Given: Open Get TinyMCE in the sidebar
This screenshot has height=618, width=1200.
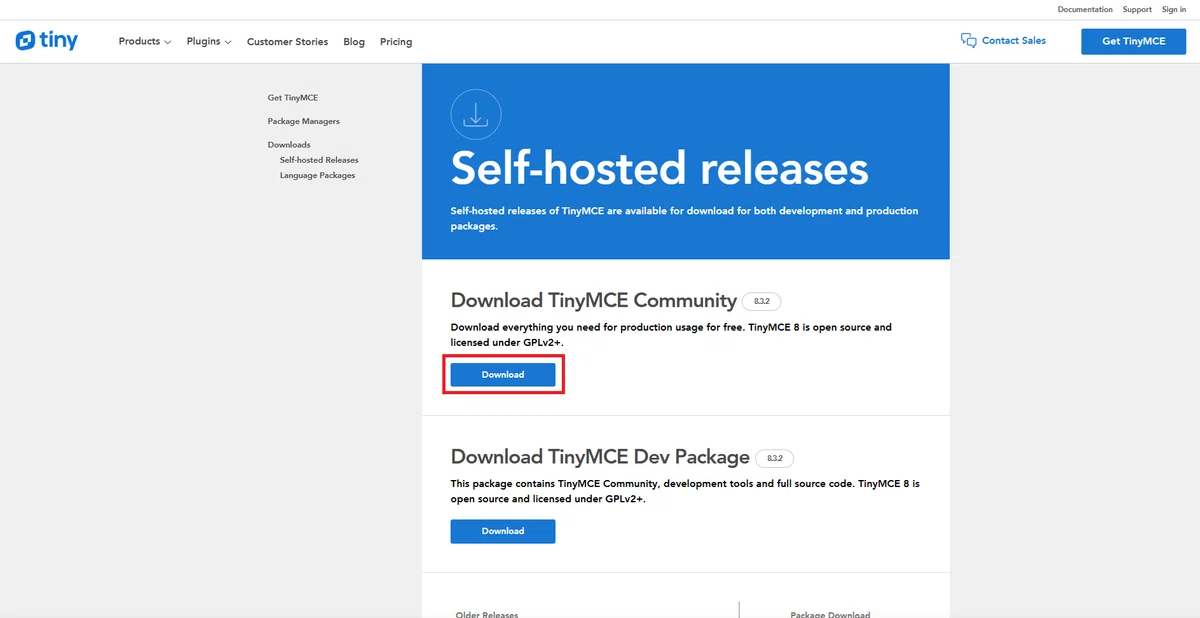Looking at the screenshot, I should [x=293, y=98].
